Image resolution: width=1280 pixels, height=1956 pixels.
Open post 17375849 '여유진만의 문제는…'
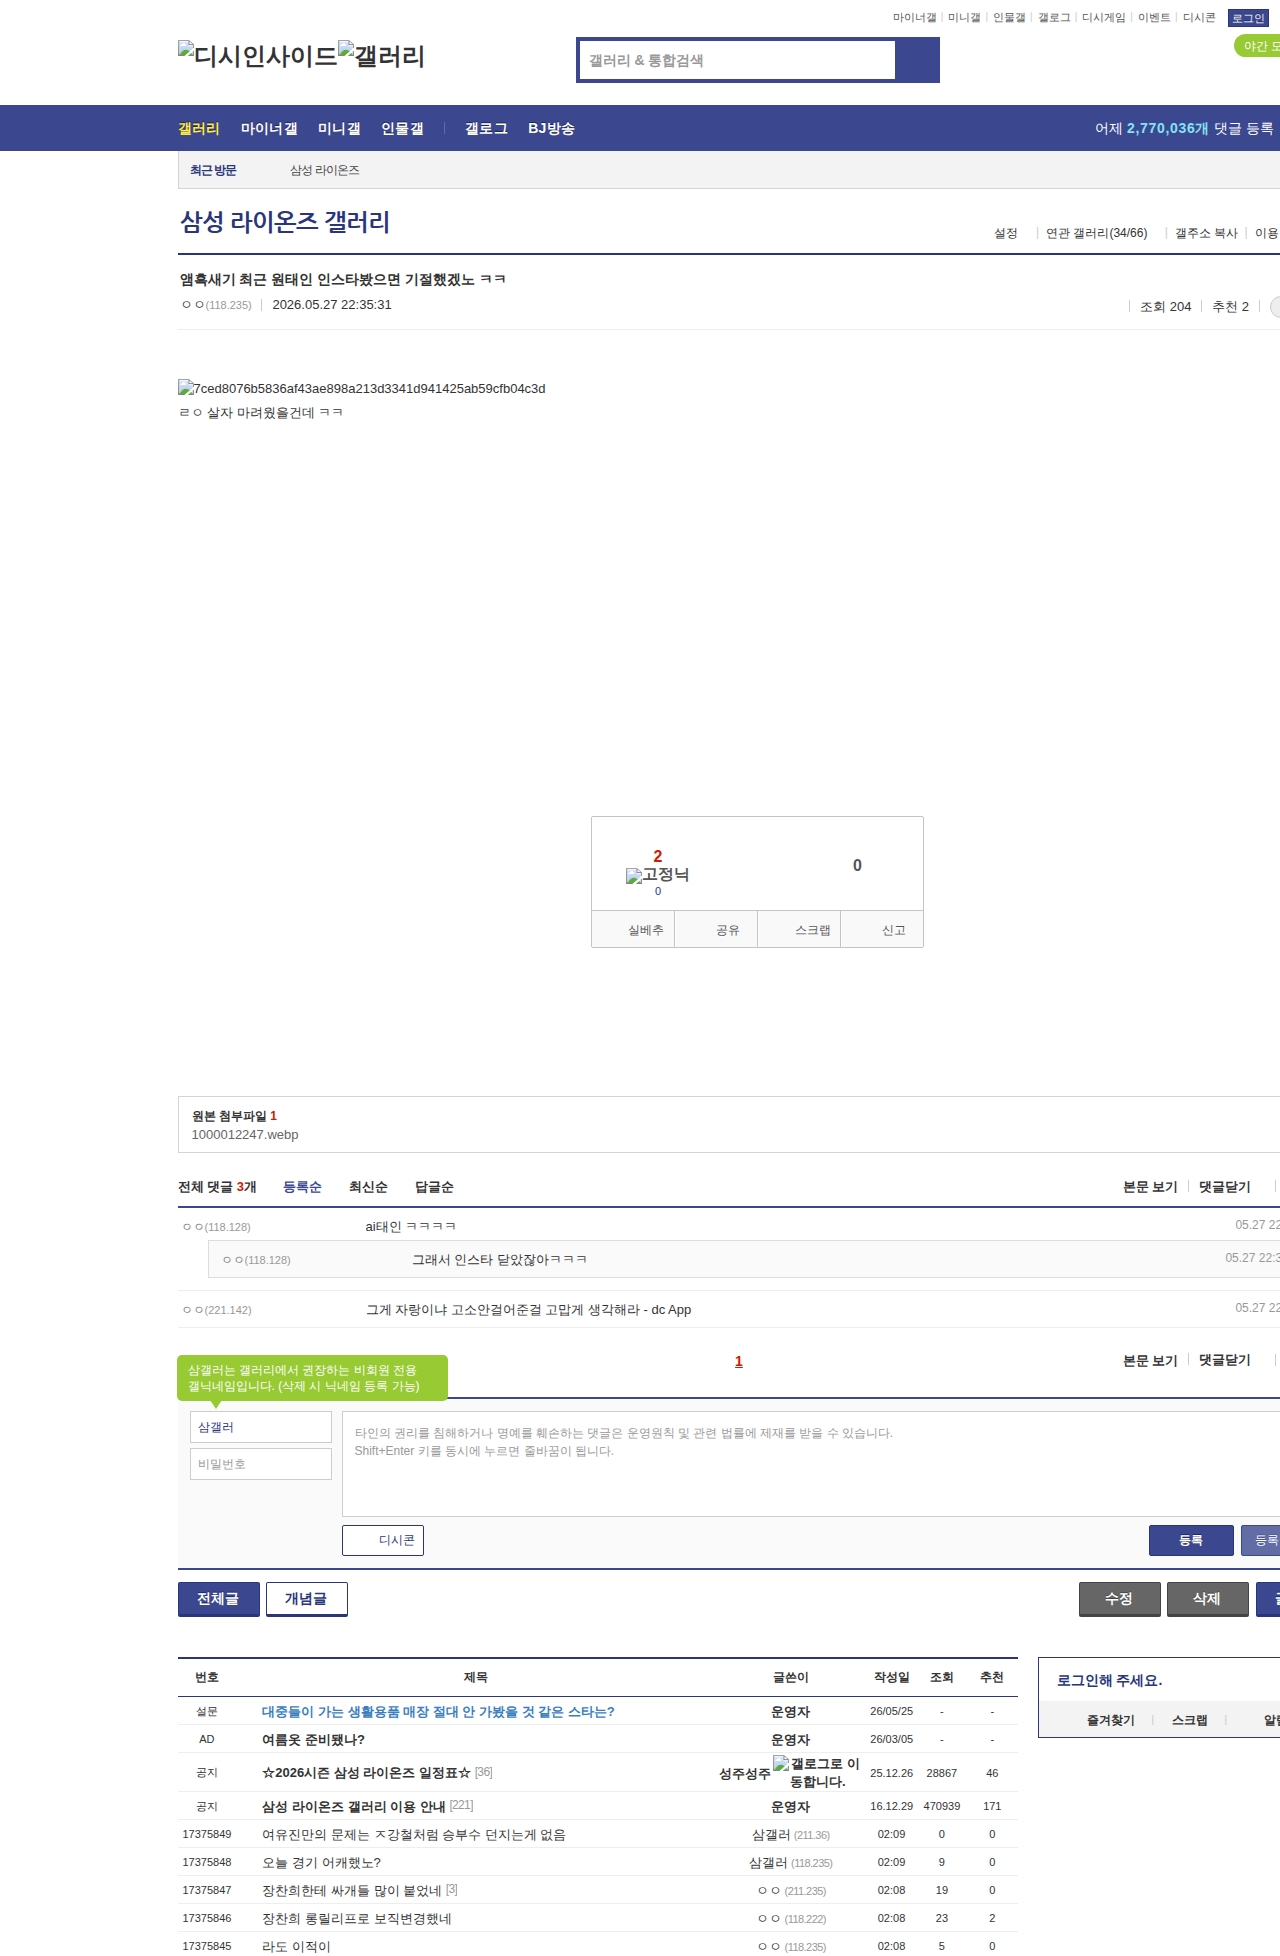click(x=414, y=1835)
